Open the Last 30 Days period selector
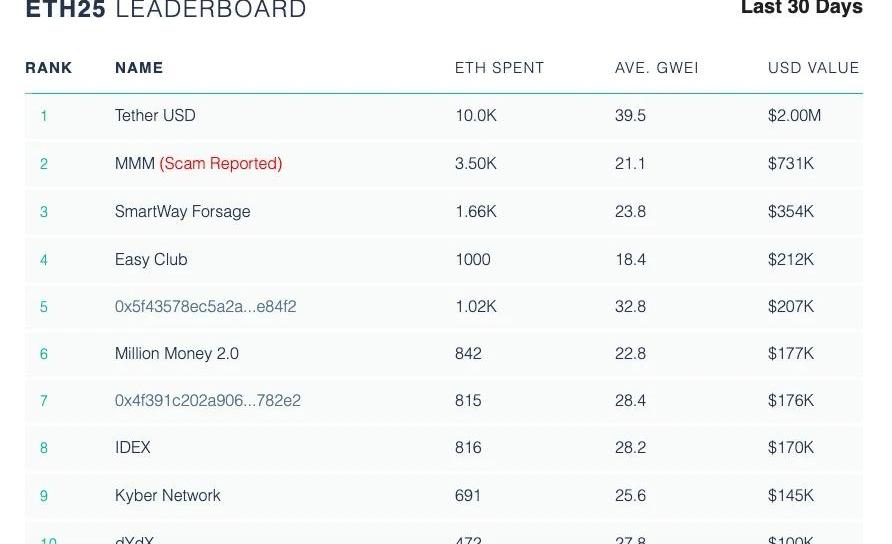This screenshot has height=544, width=892. 801,8
